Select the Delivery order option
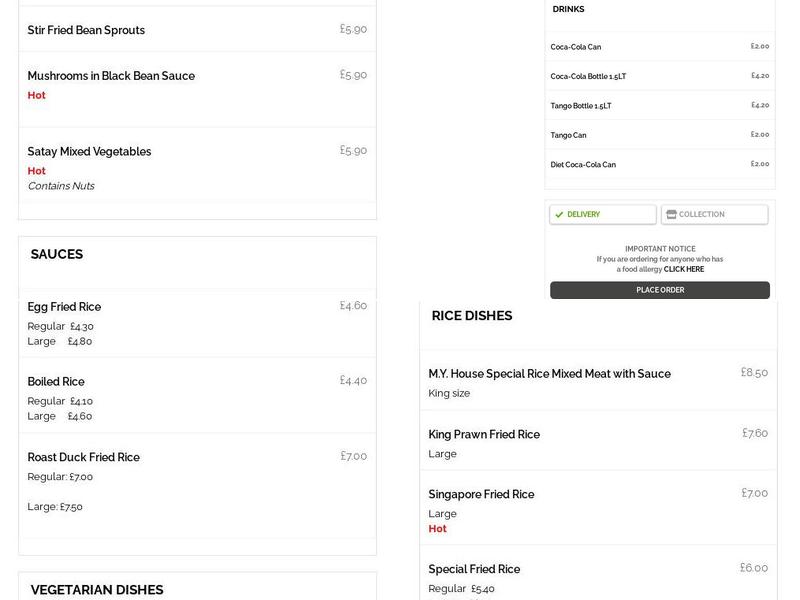The width and height of the screenshot is (800, 600). 603,215
